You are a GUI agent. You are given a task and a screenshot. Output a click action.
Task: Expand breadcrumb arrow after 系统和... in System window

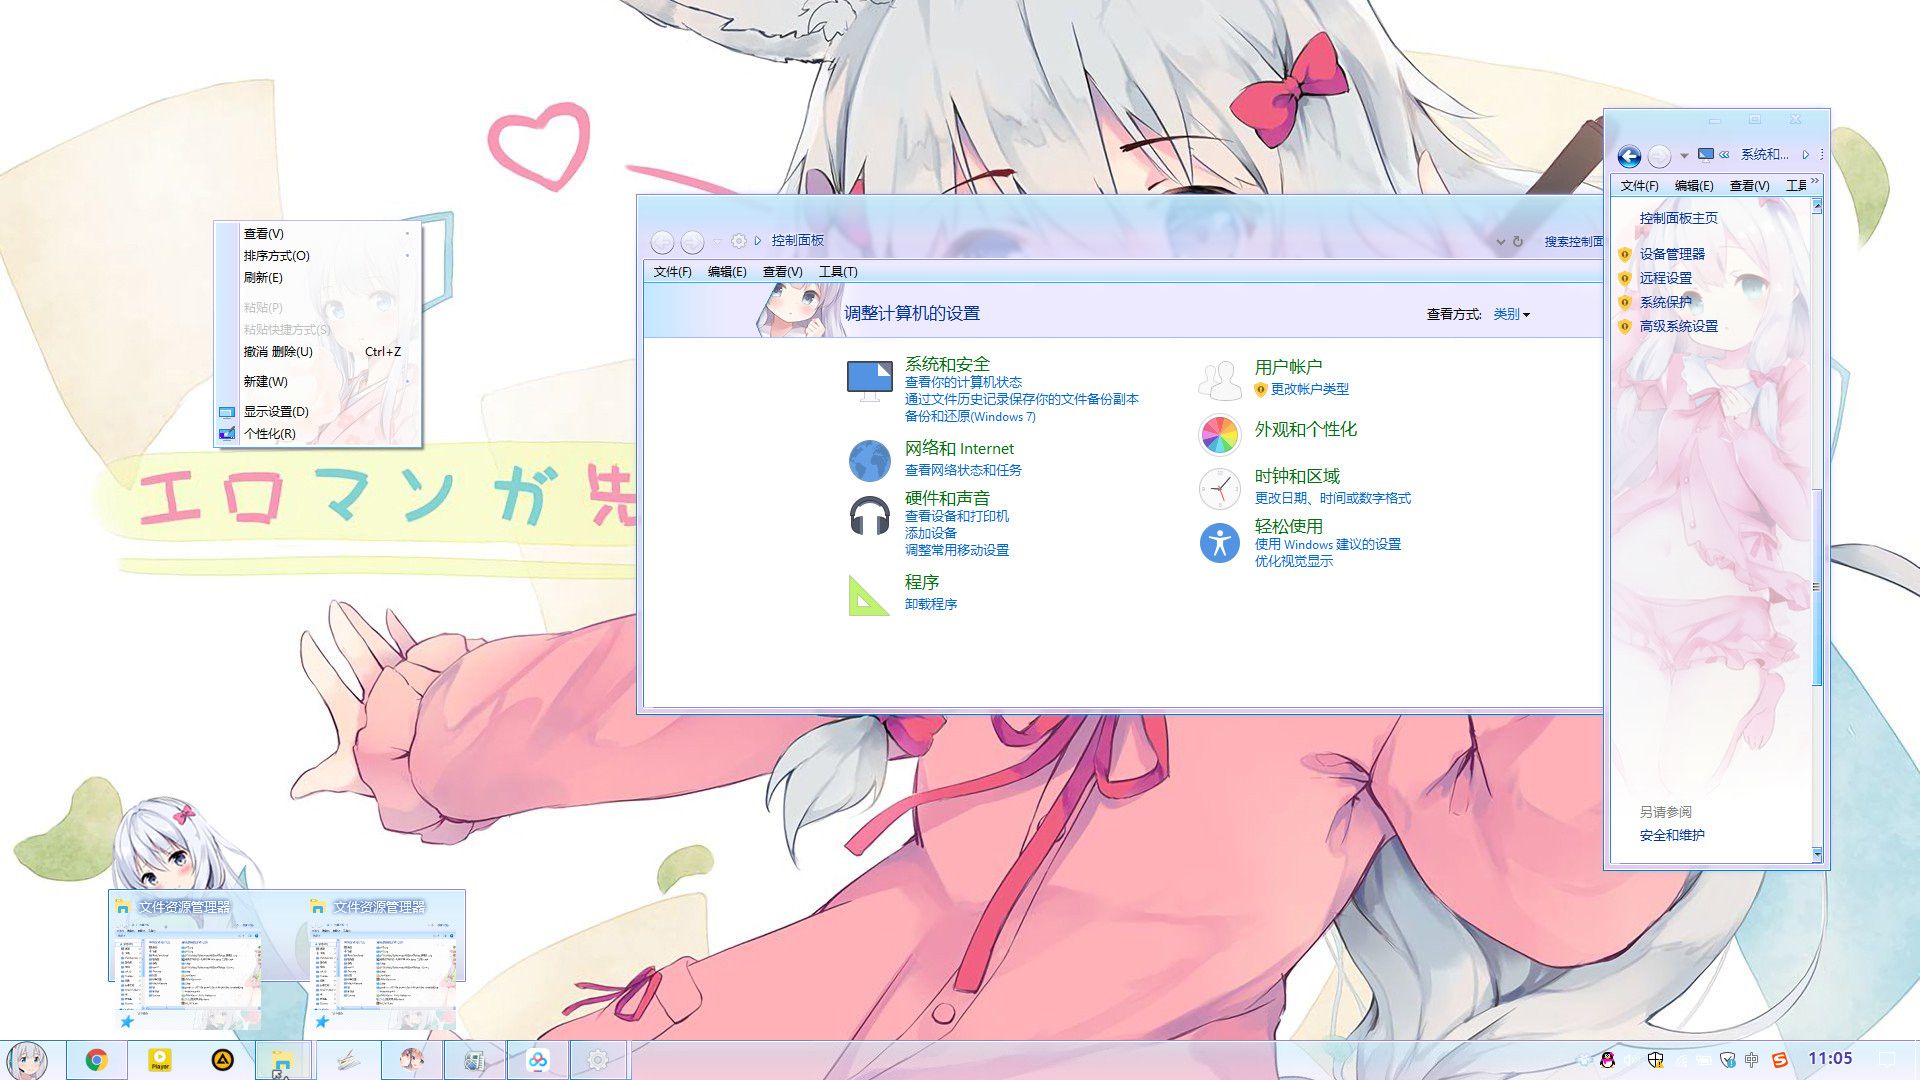pyautogui.click(x=1805, y=155)
